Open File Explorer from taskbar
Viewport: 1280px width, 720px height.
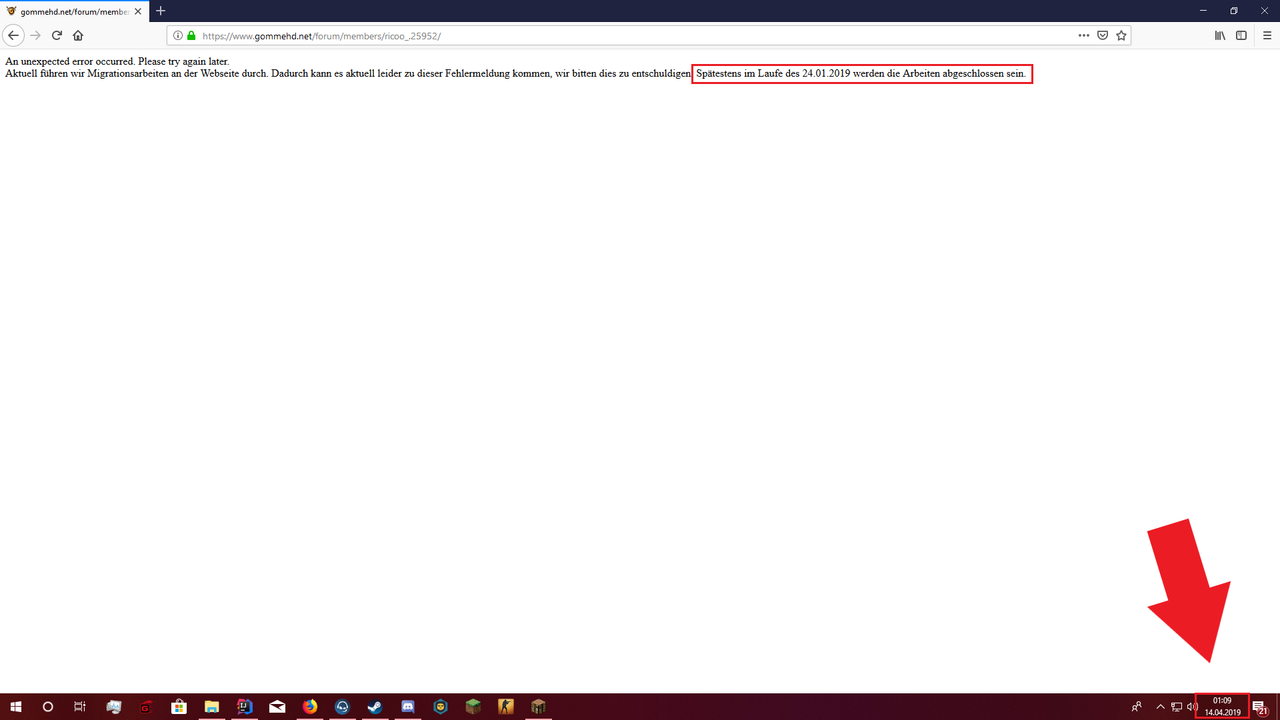point(212,707)
